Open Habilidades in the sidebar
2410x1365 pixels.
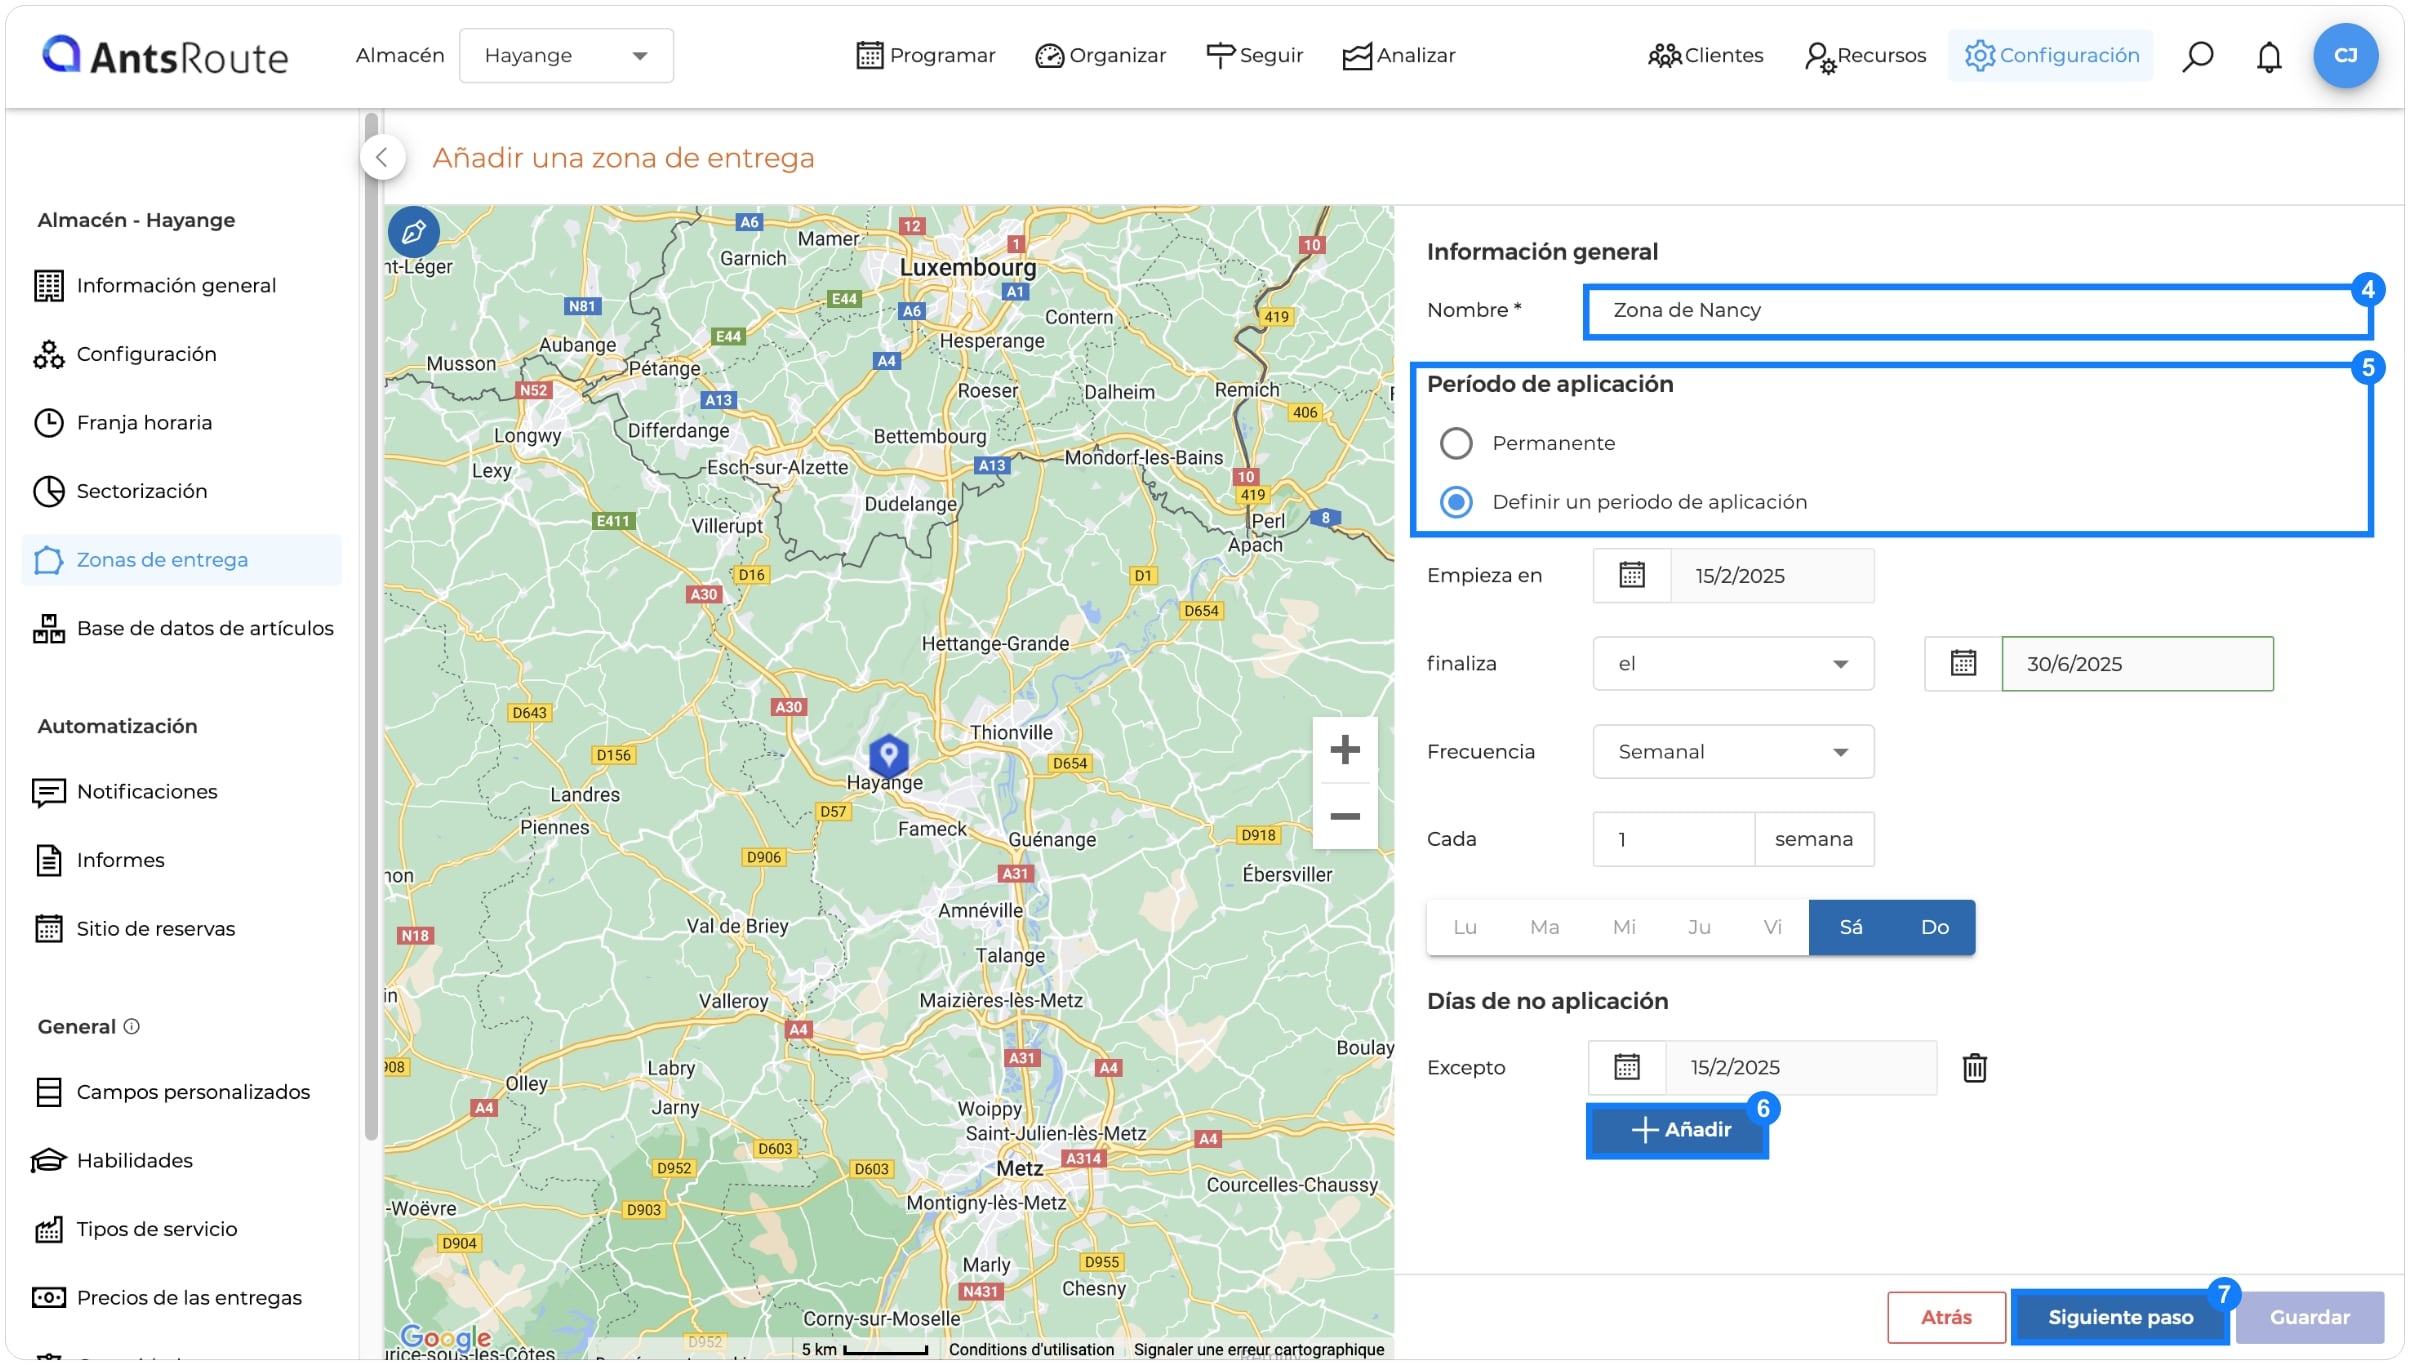tap(180, 1160)
